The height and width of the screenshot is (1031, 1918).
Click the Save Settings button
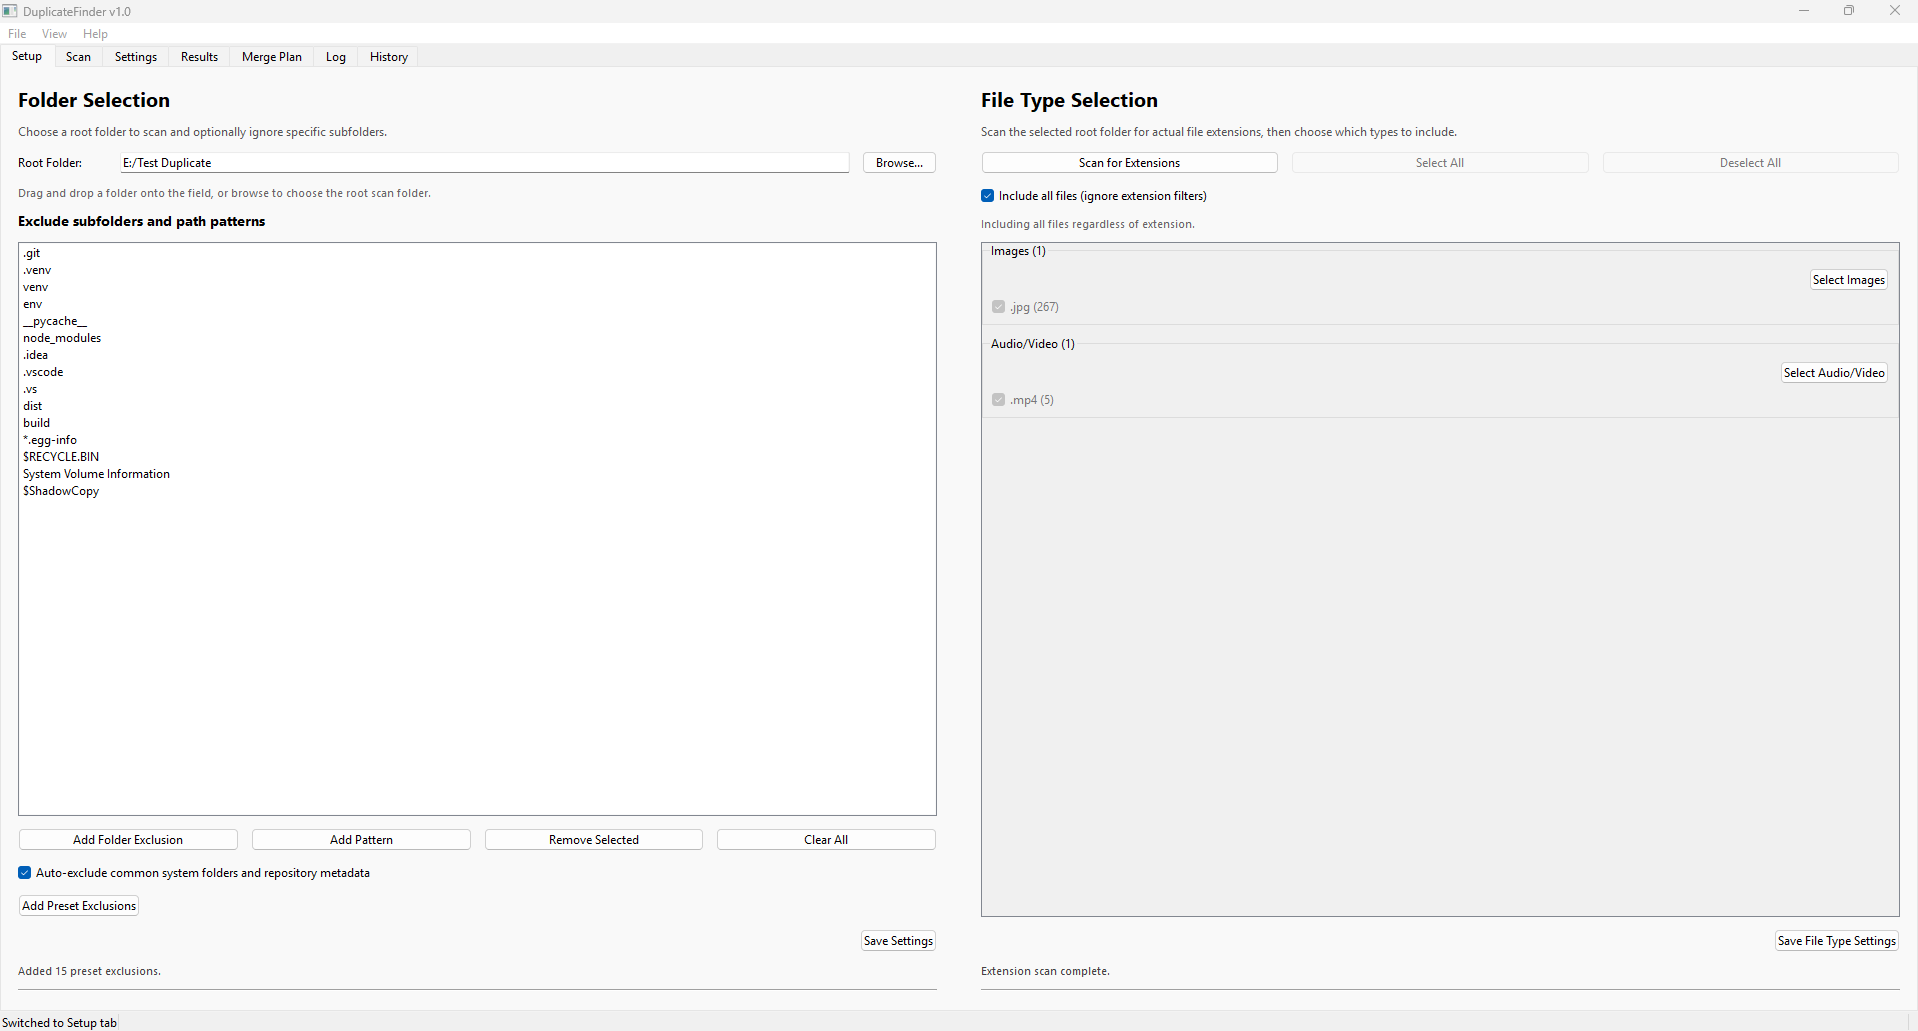pos(898,941)
